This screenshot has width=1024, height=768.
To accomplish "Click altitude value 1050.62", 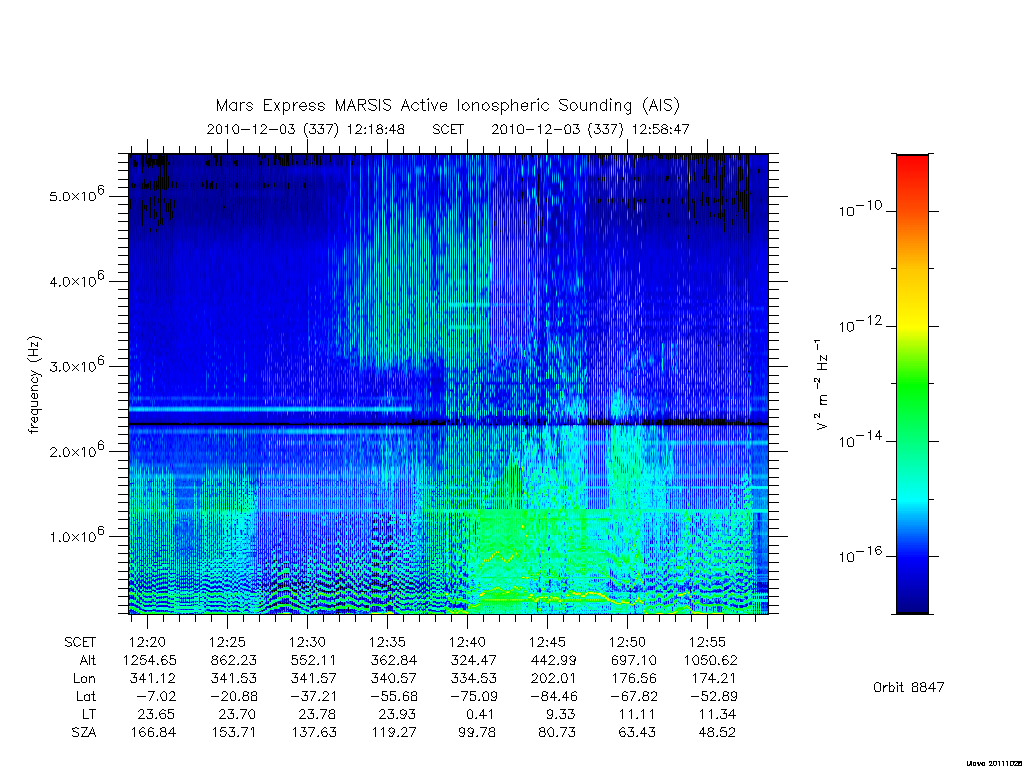I will click(x=711, y=660).
